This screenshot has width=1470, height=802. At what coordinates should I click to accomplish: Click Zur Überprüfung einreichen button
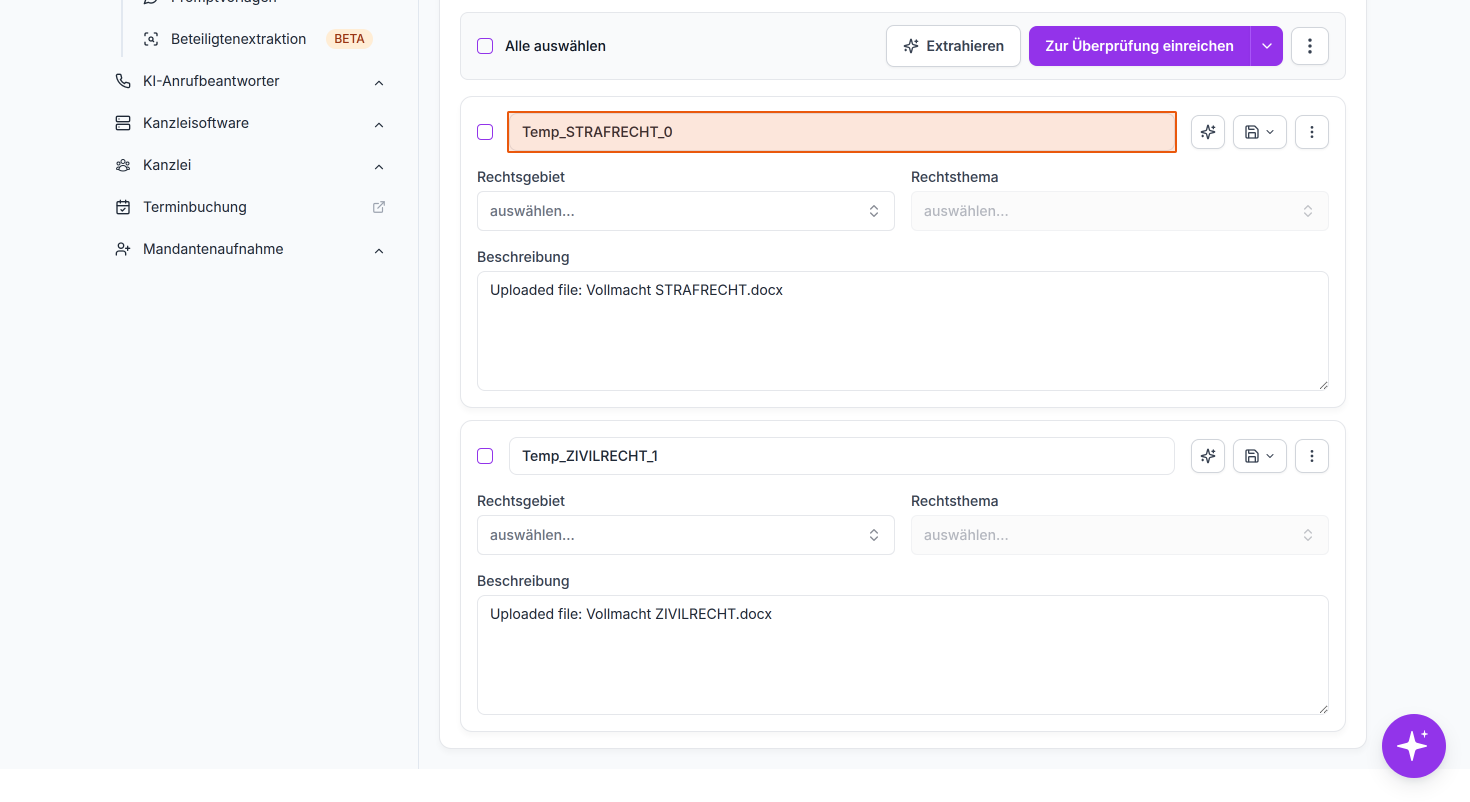1140,46
